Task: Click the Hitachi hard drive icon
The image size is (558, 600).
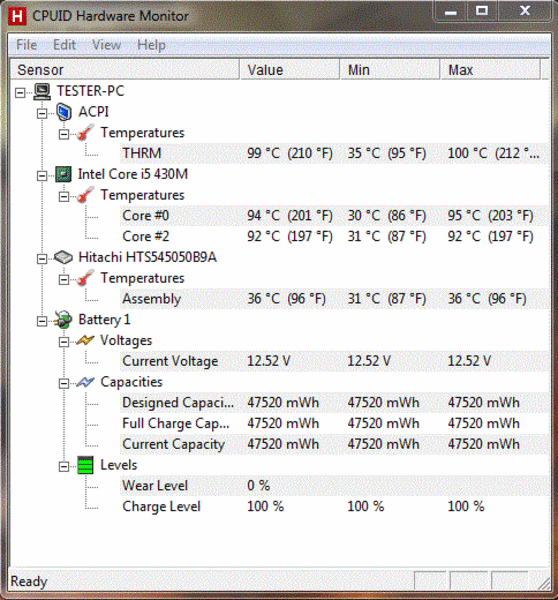Action: pyautogui.click(x=64, y=258)
